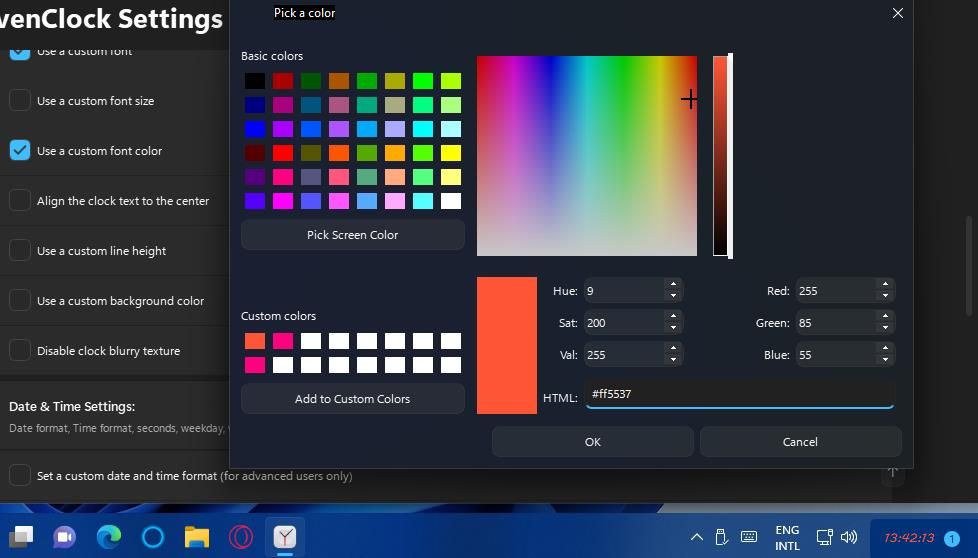Open the Cortana circle icon in taskbar

(152, 537)
